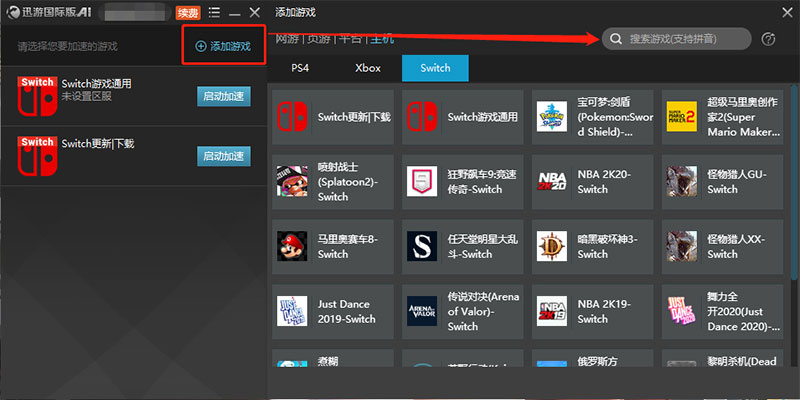This screenshot has width=800, height=400.
Task: Click the Just Dance 2019 icon
Action: [x=292, y=311]
